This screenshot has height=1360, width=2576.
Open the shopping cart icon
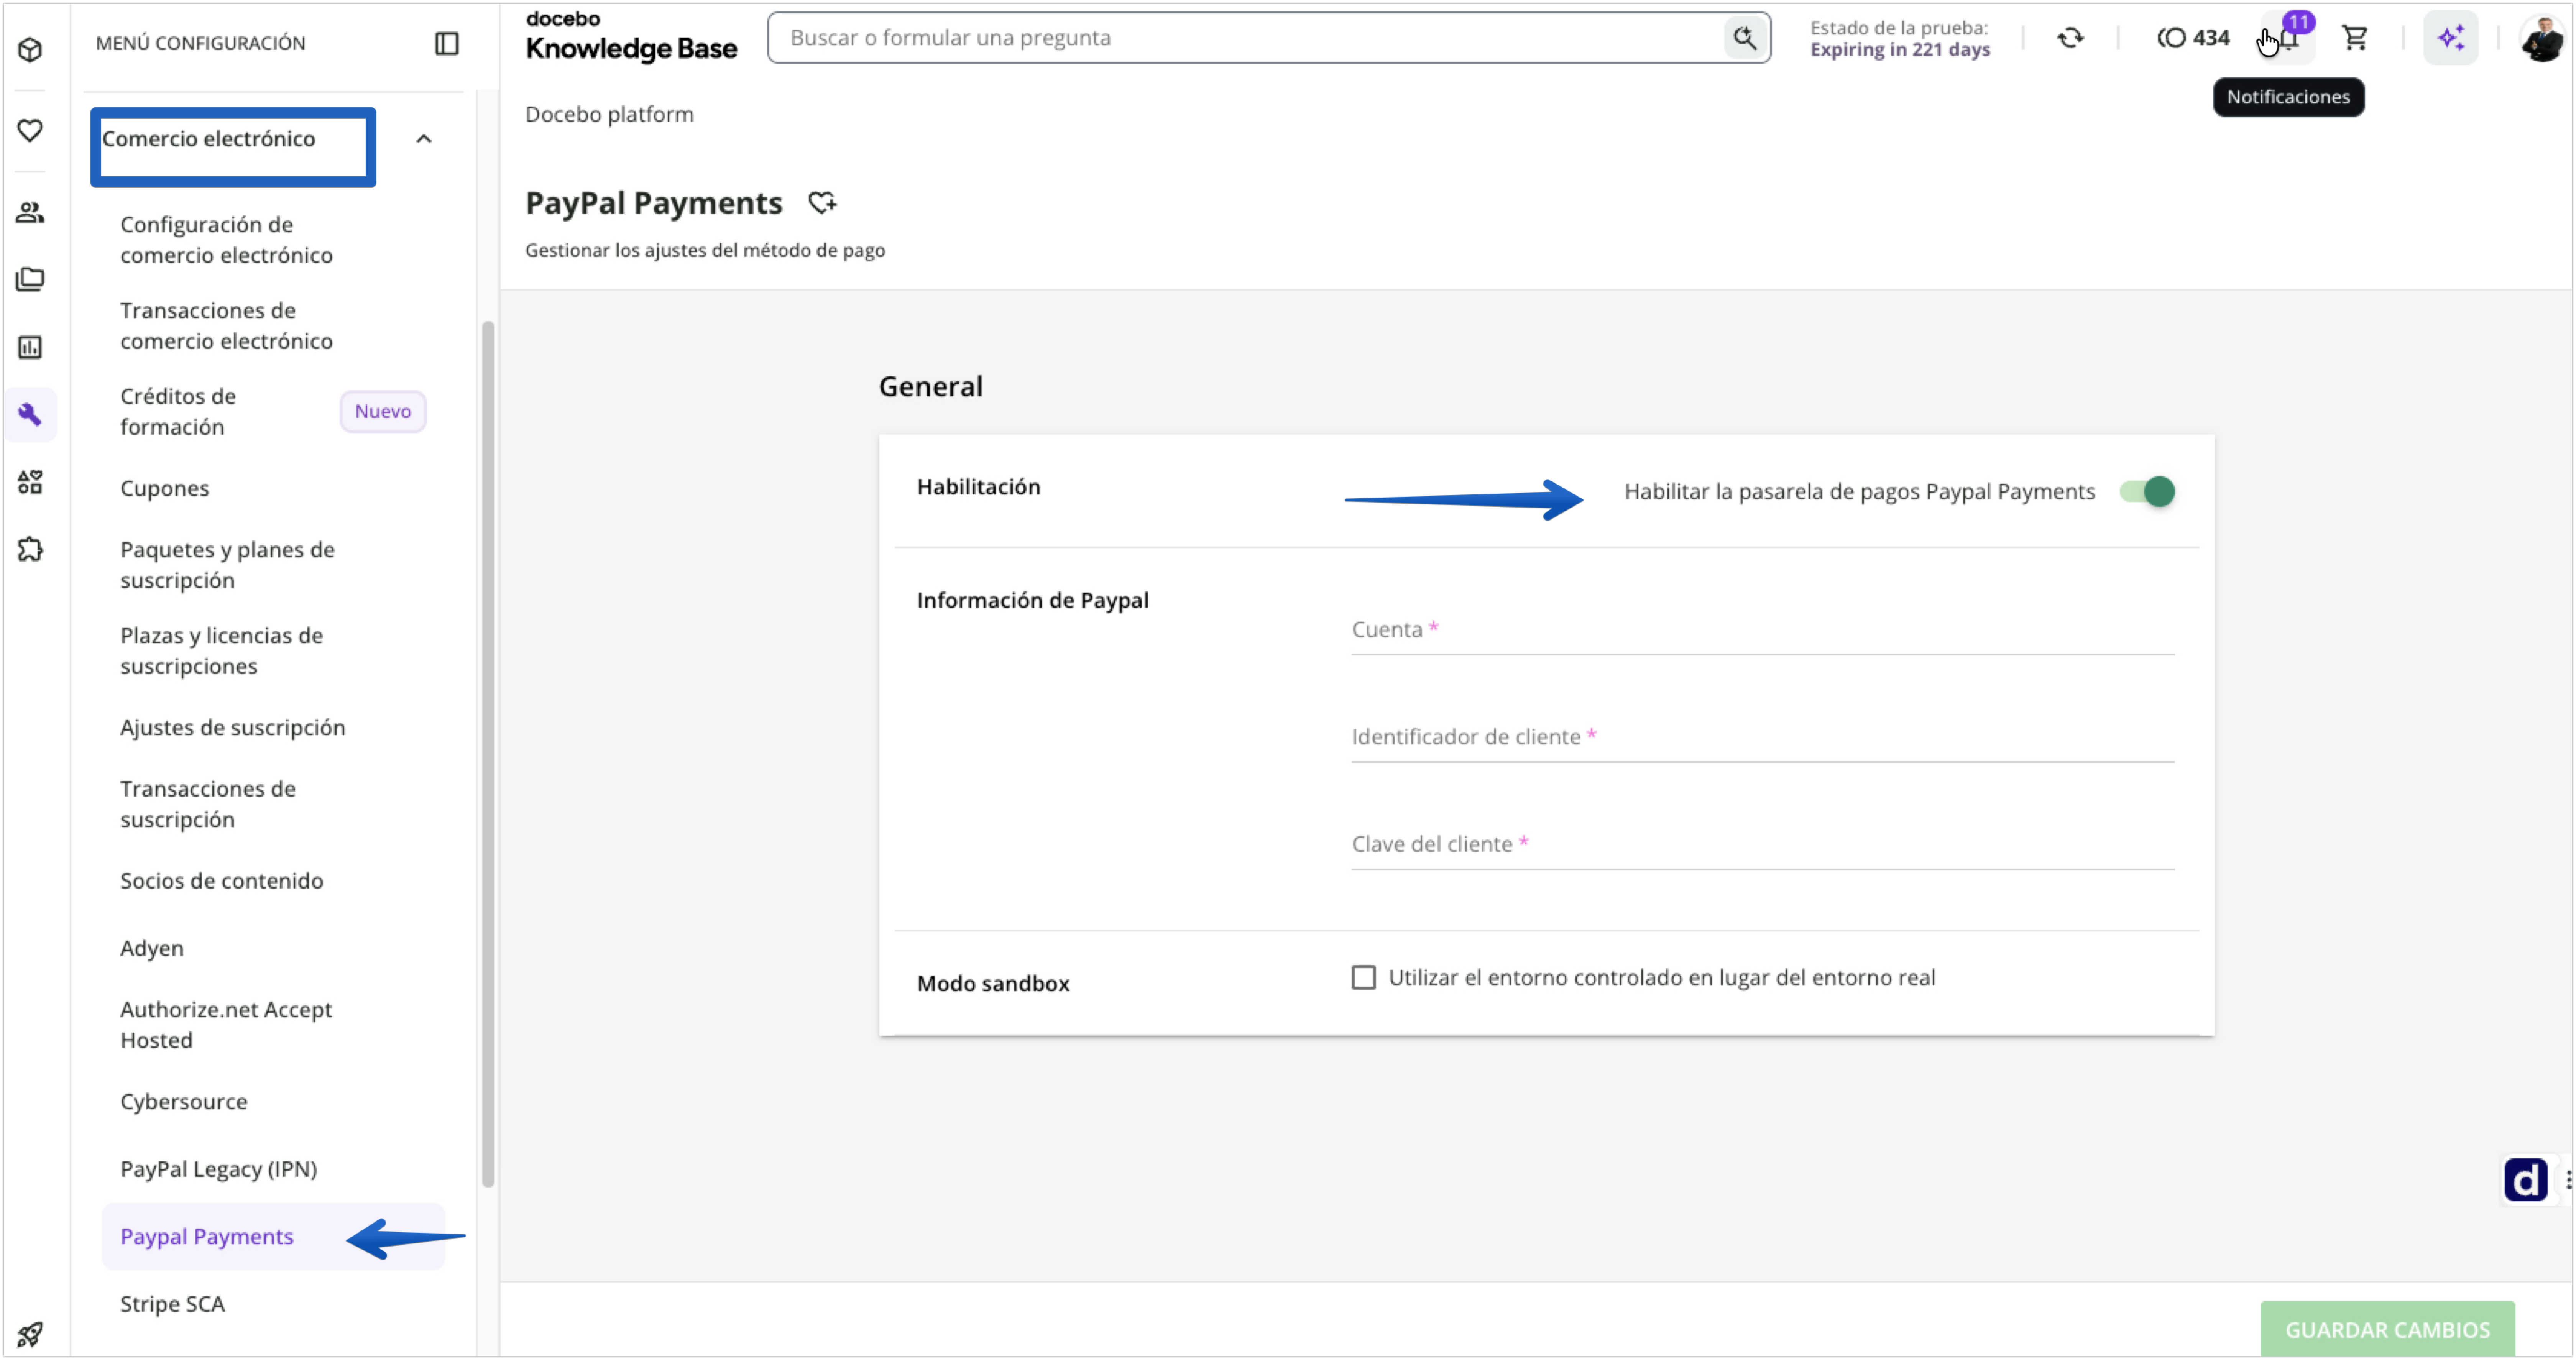coord(2355,38)
